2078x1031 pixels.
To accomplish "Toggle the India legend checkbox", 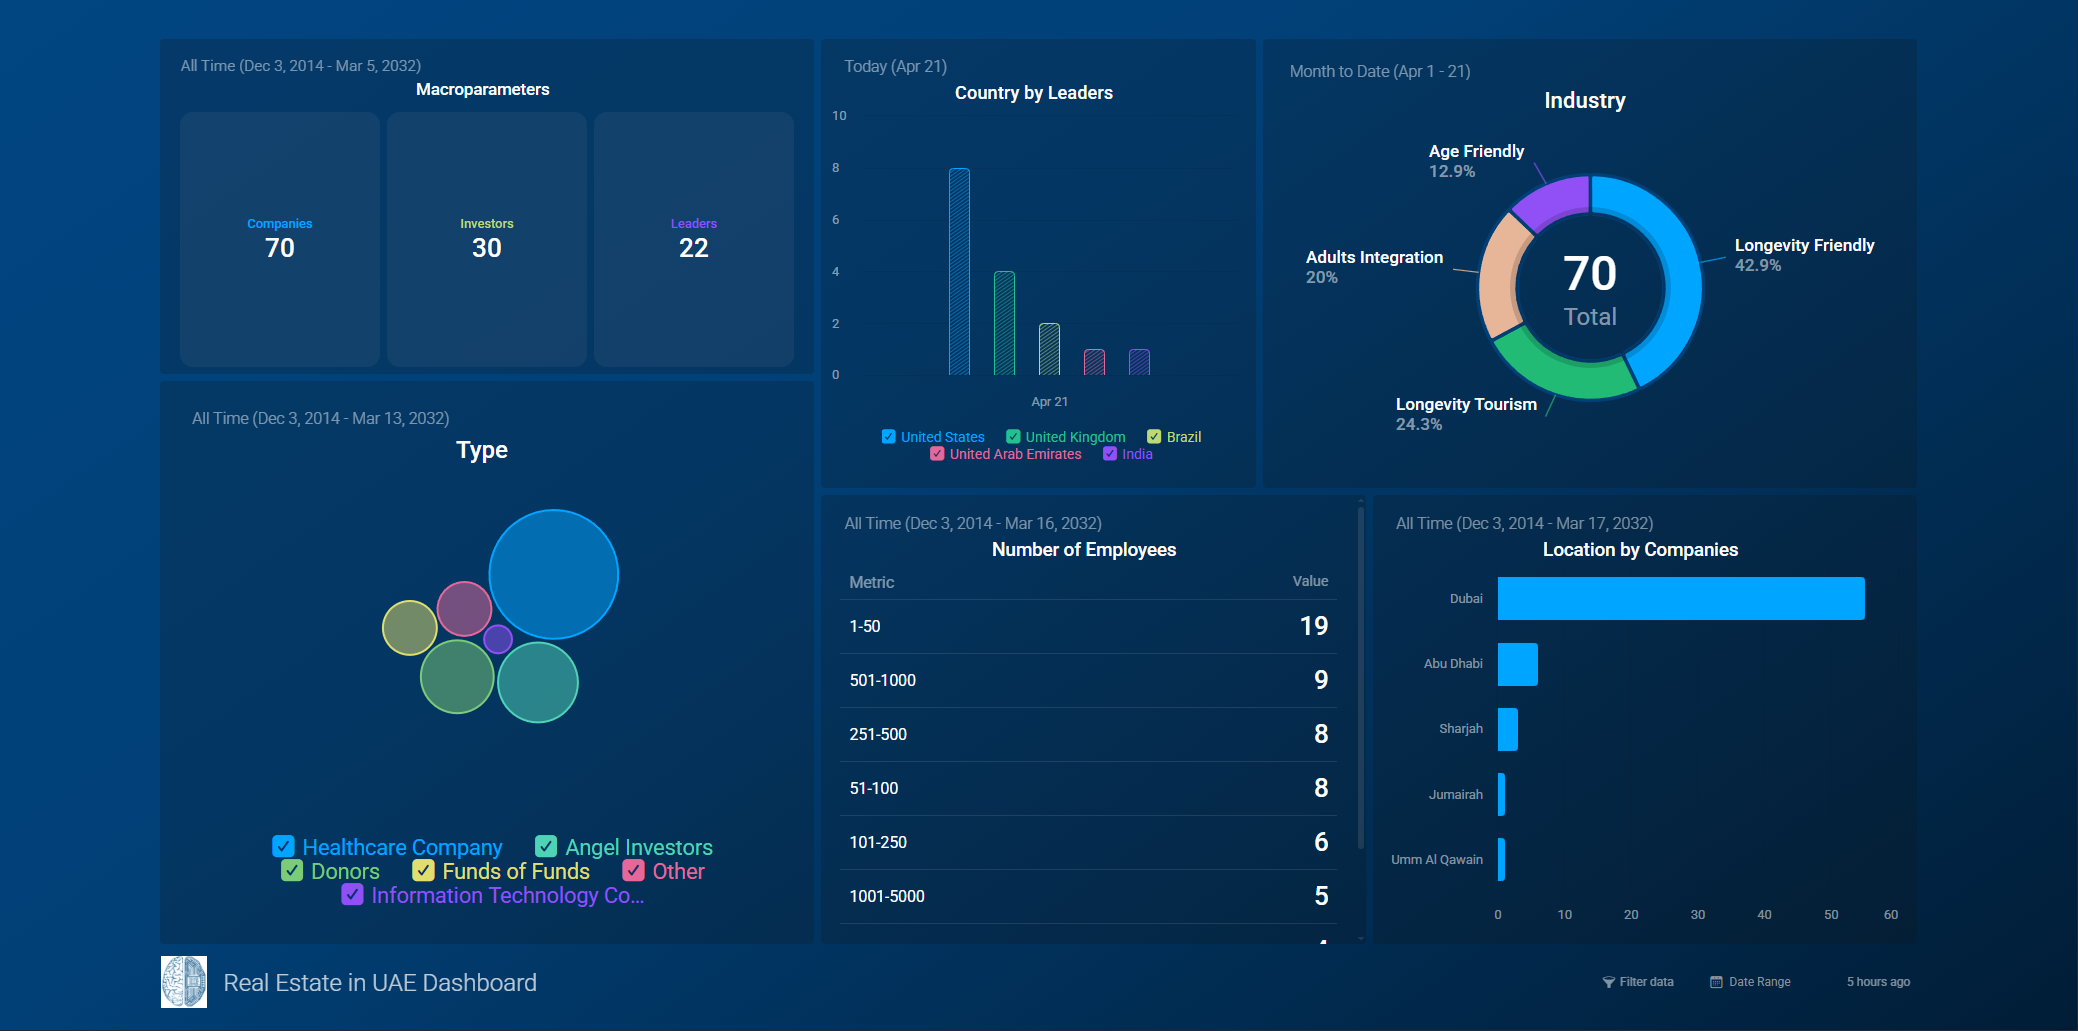I will tap(1110, 454).
